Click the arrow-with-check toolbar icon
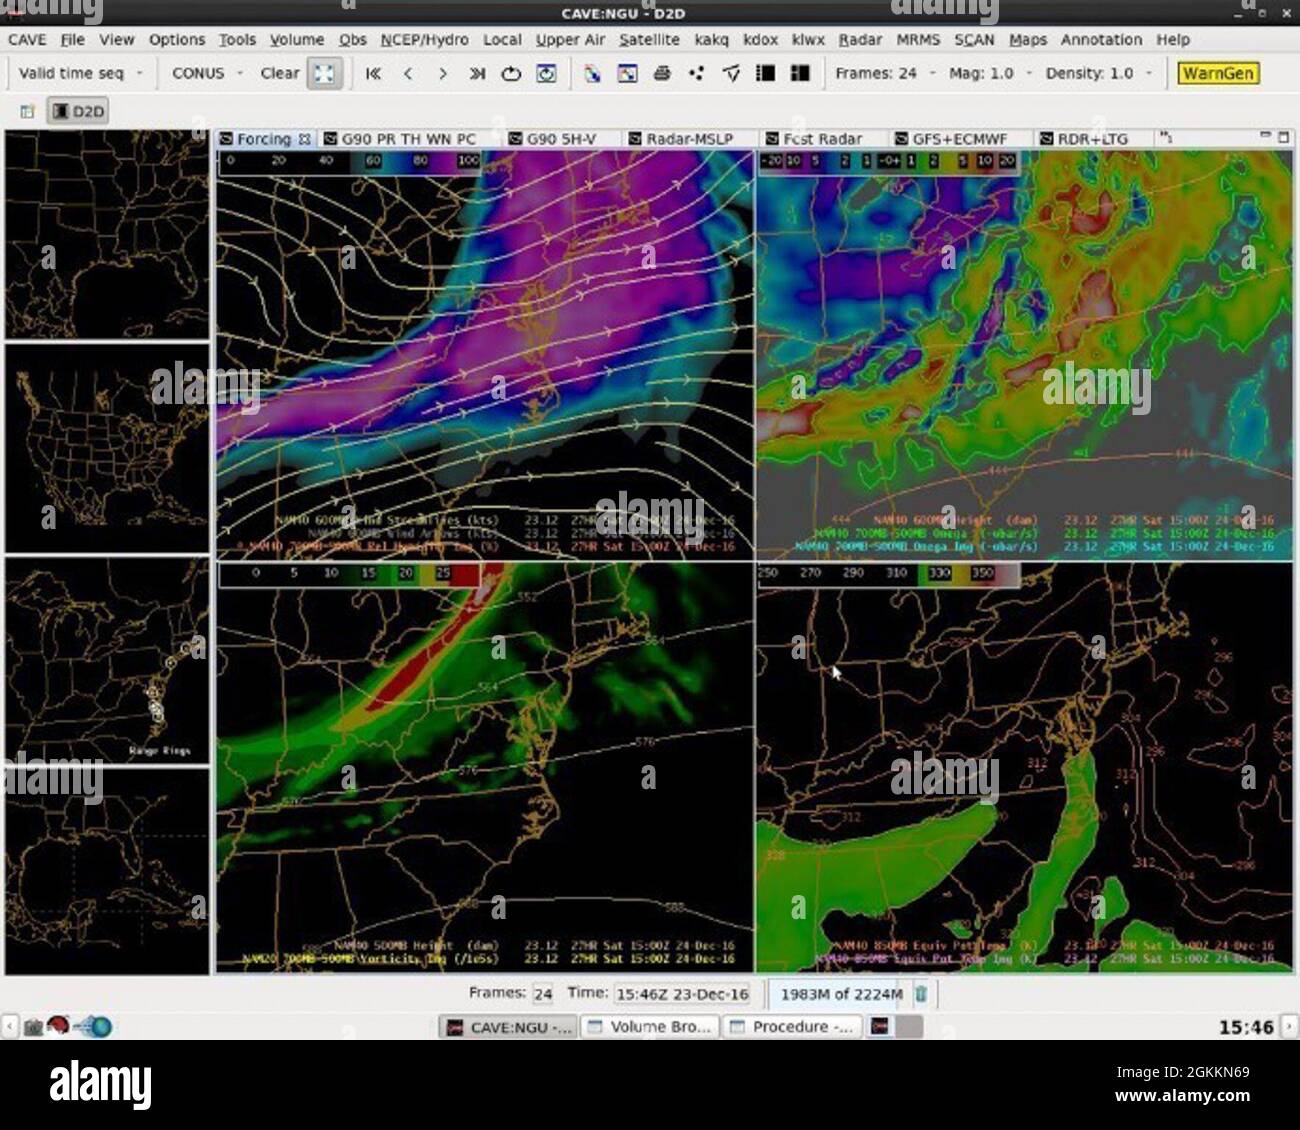Image resolution: width=1300 pixels, height=1130 pixels. (x=731, y=73)
